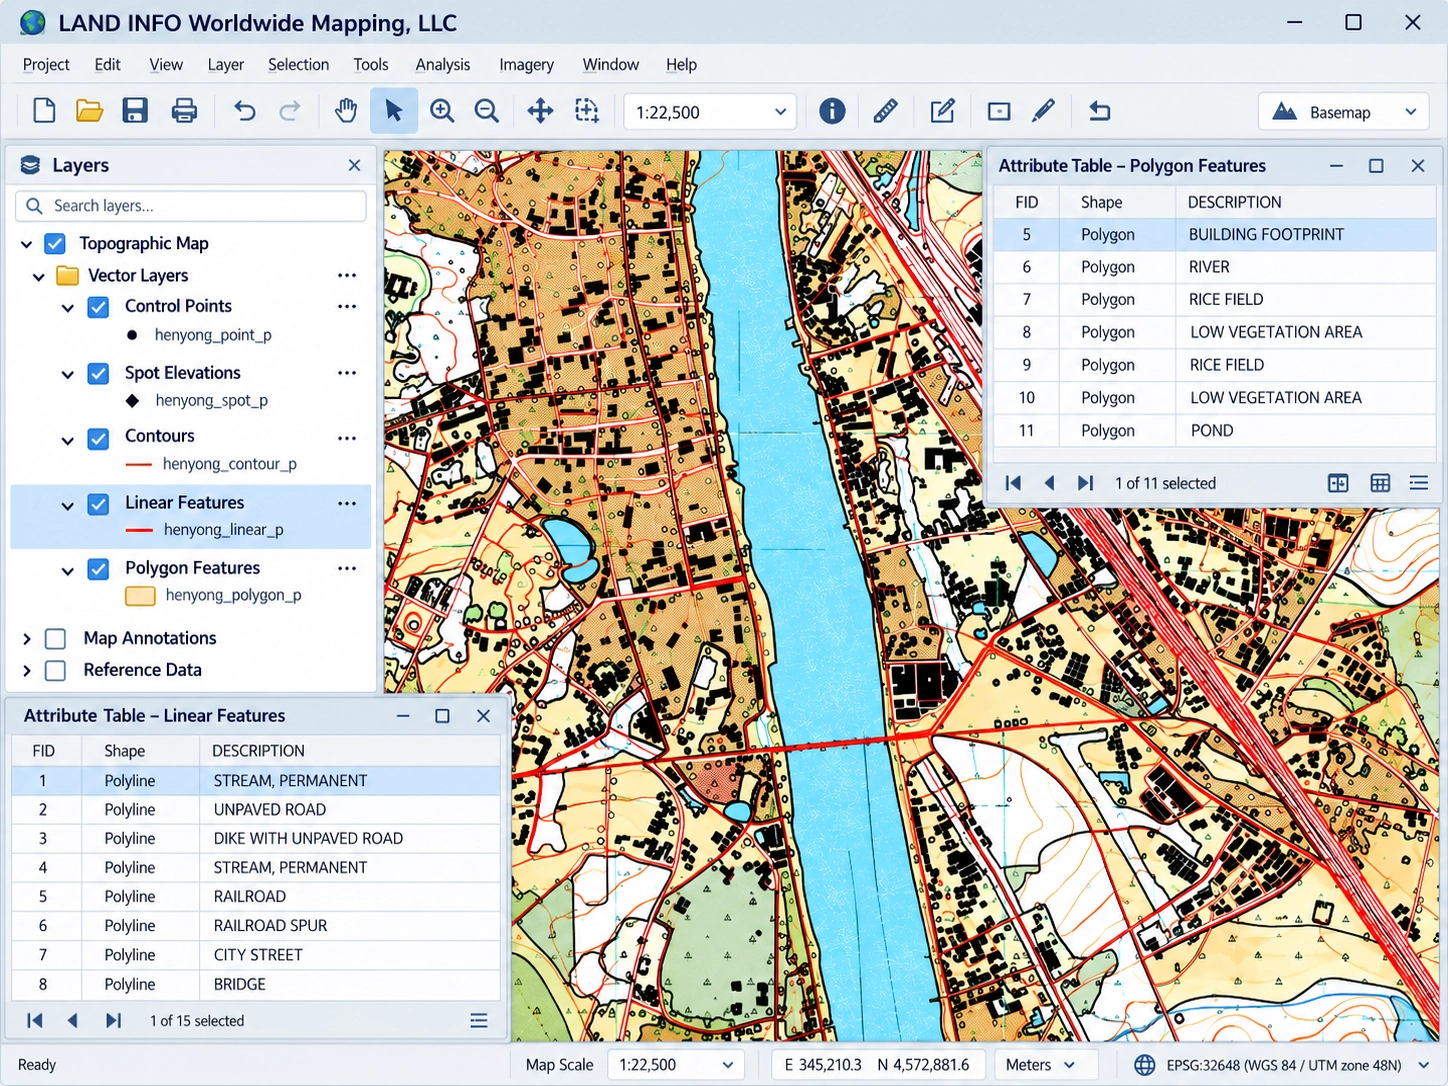
Task: Enable the Reference Data checkbox
Action: [56, 670]
